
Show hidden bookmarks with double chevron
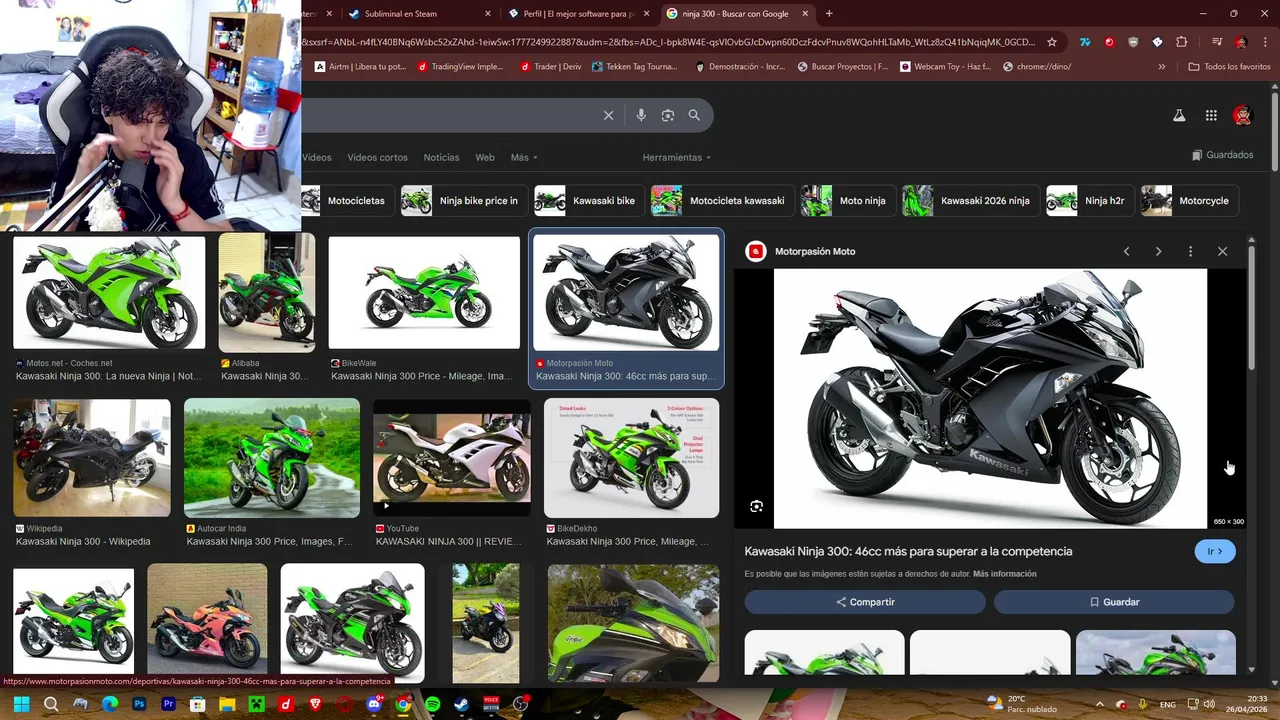pos(1161,67)
